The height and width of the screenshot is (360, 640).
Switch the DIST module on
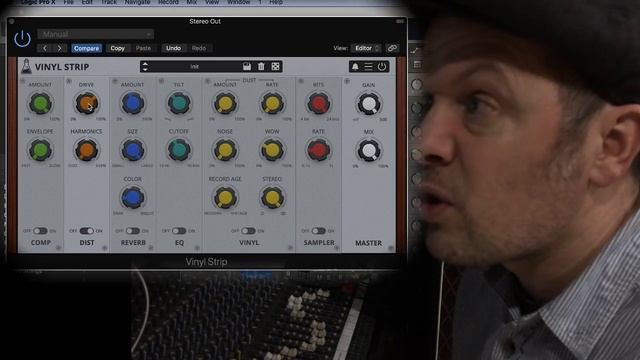pos(87,231)
